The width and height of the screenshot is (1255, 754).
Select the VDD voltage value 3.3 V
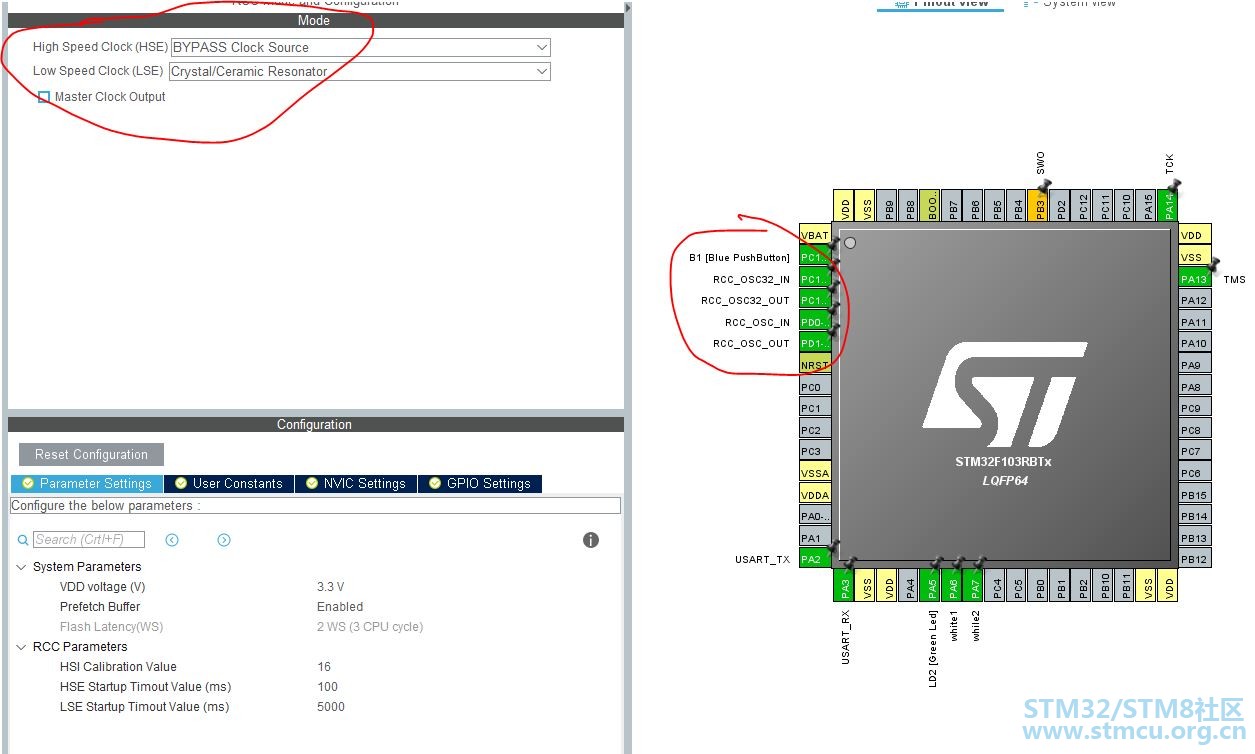click(x=330, y=587)
